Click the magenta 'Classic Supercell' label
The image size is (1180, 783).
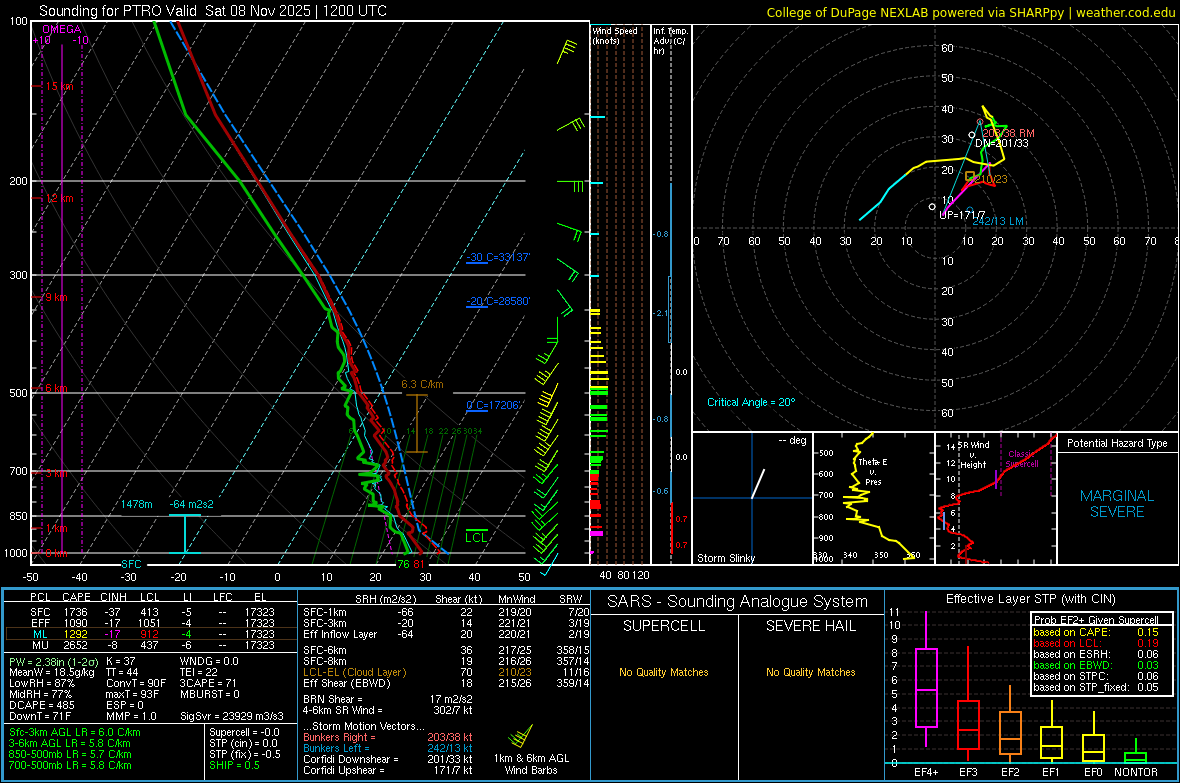(x=1022, y=459)
